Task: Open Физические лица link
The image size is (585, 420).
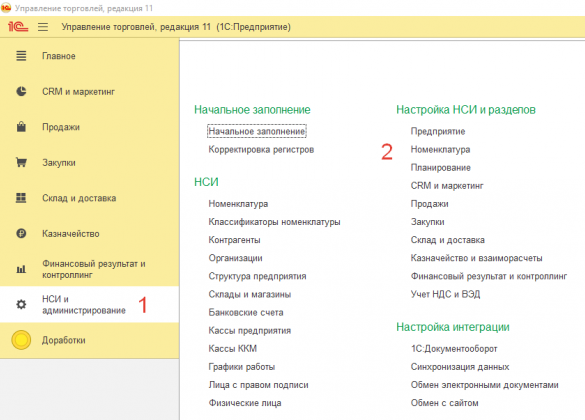Action: coord(245,403)
